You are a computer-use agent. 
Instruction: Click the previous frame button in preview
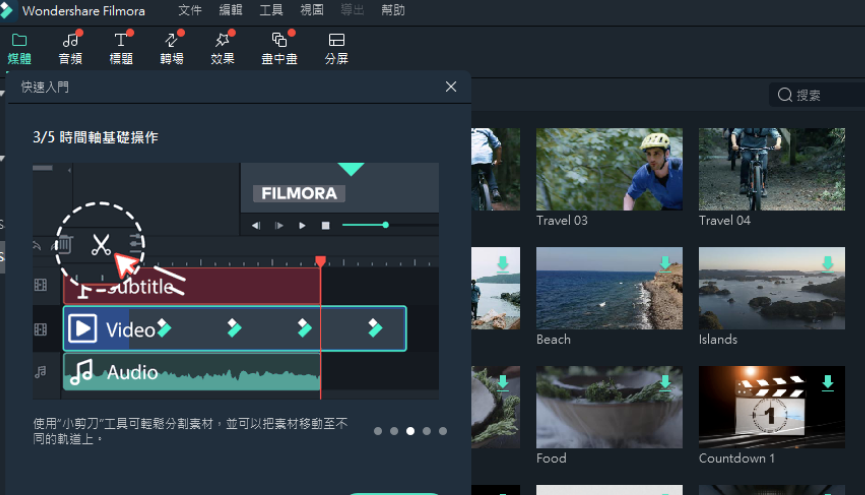pos(256,226)
